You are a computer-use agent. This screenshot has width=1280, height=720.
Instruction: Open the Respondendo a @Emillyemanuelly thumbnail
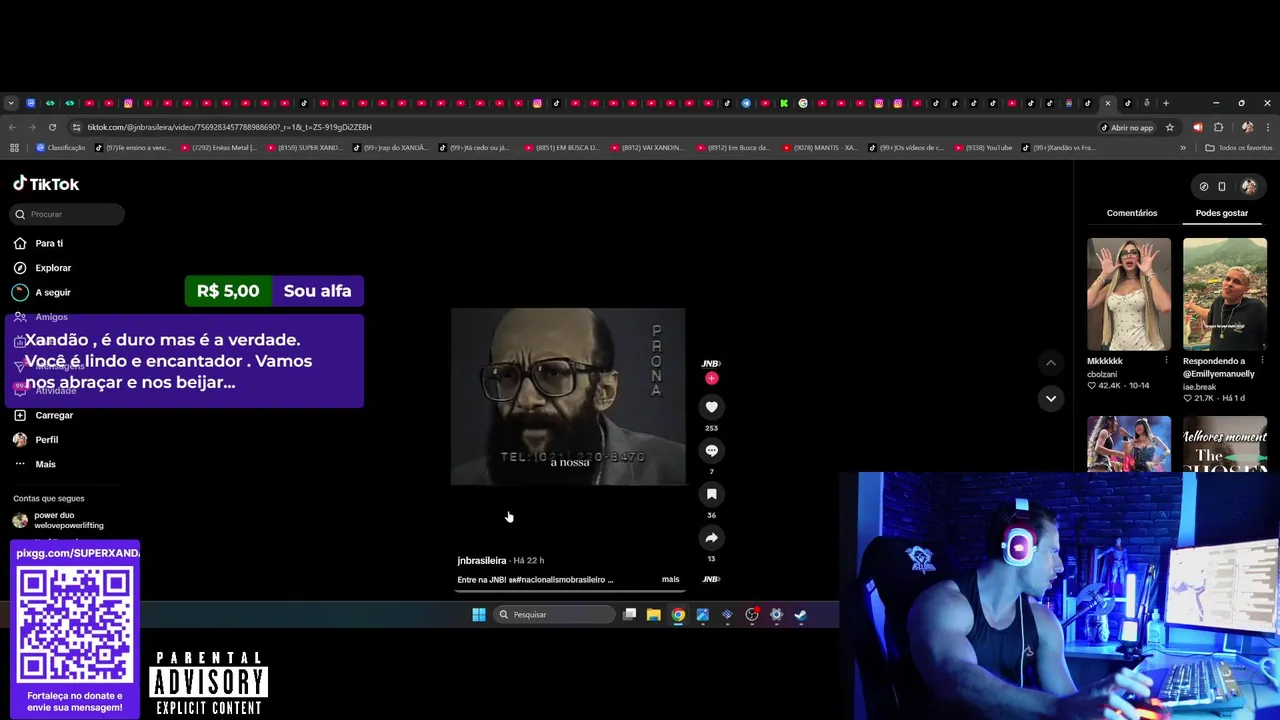1225,294
